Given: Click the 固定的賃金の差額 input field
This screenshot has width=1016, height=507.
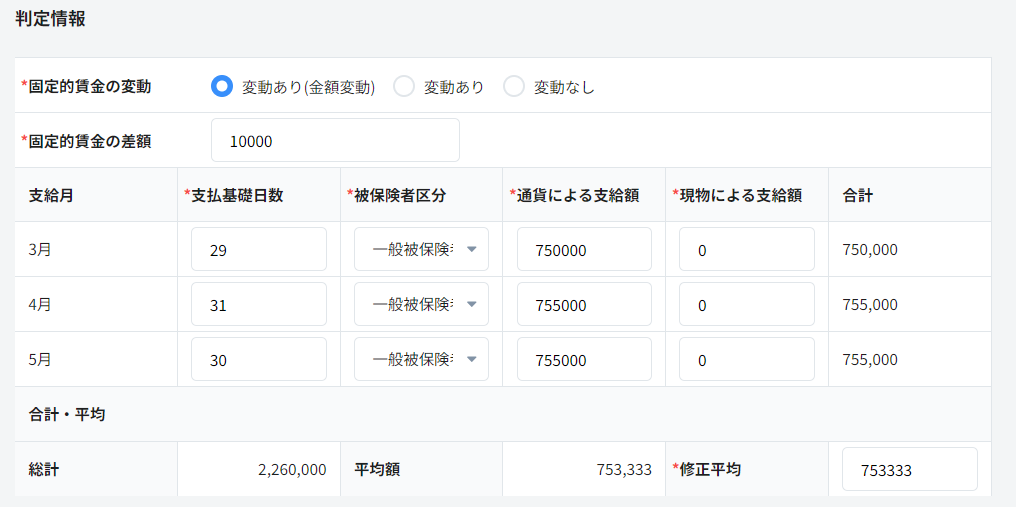Looking at the screenshot, I should [335, 141].
